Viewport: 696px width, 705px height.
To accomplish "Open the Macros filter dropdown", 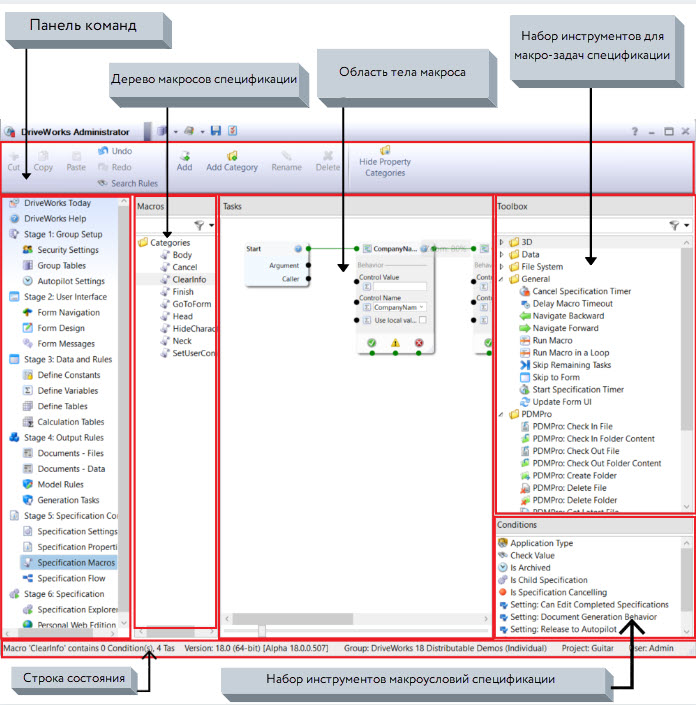I will pyautogui.click(x=211, y=225).
